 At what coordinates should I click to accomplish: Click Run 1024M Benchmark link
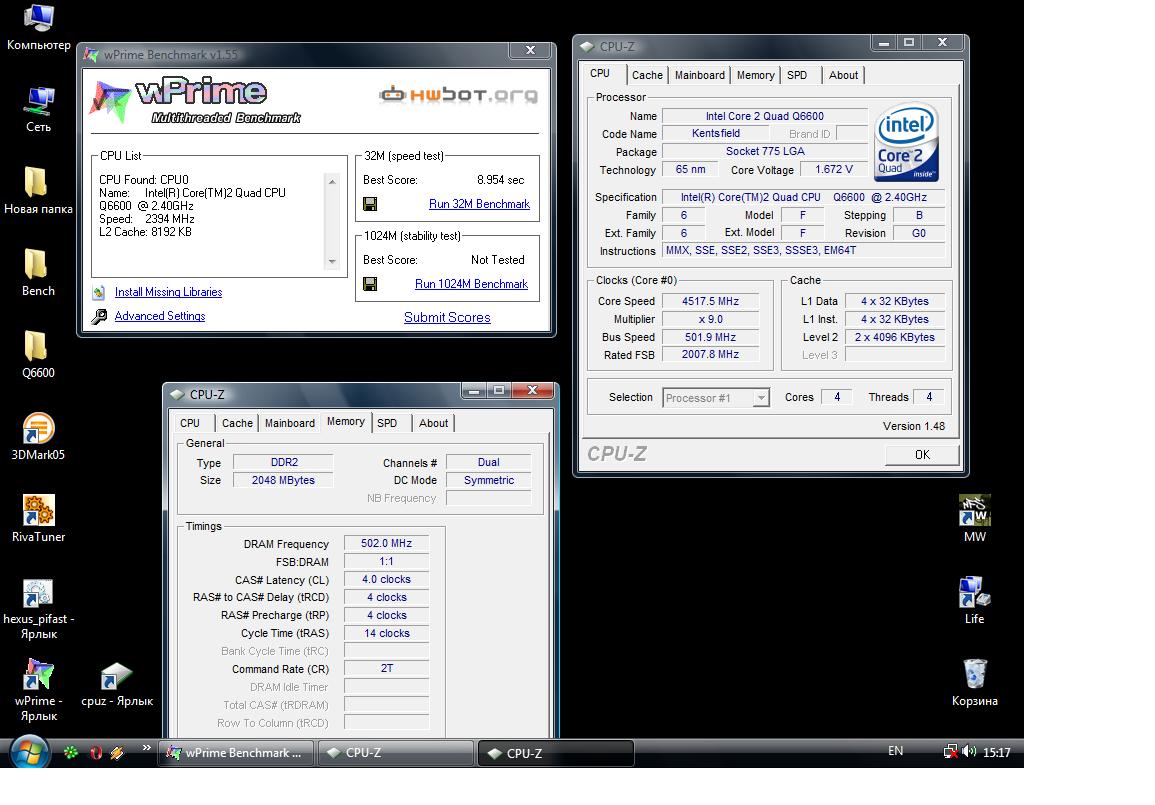(x=471, y=284)
